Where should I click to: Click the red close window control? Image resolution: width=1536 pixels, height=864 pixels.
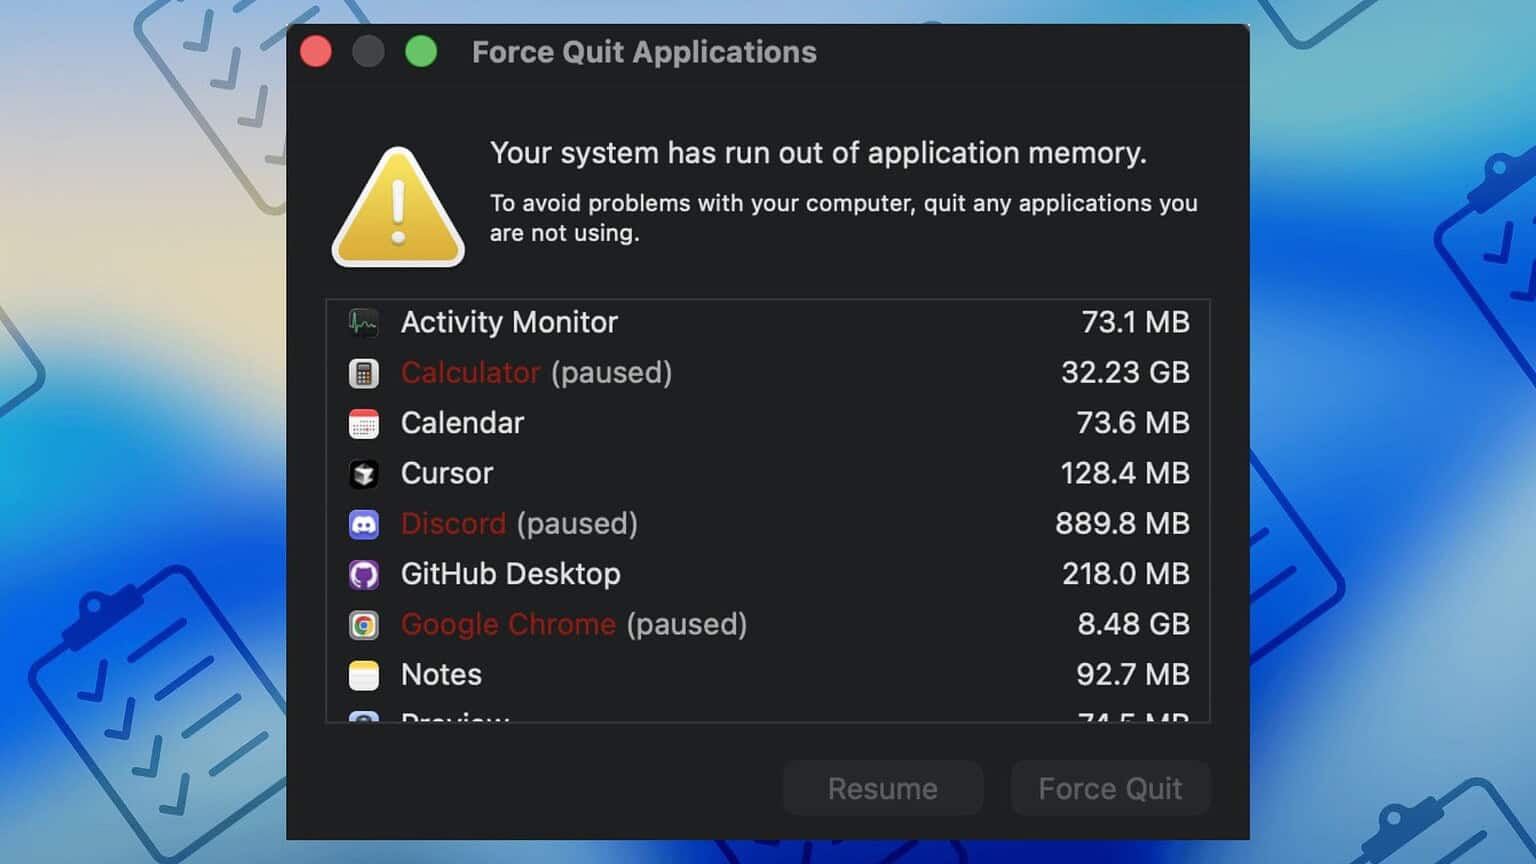316,50
